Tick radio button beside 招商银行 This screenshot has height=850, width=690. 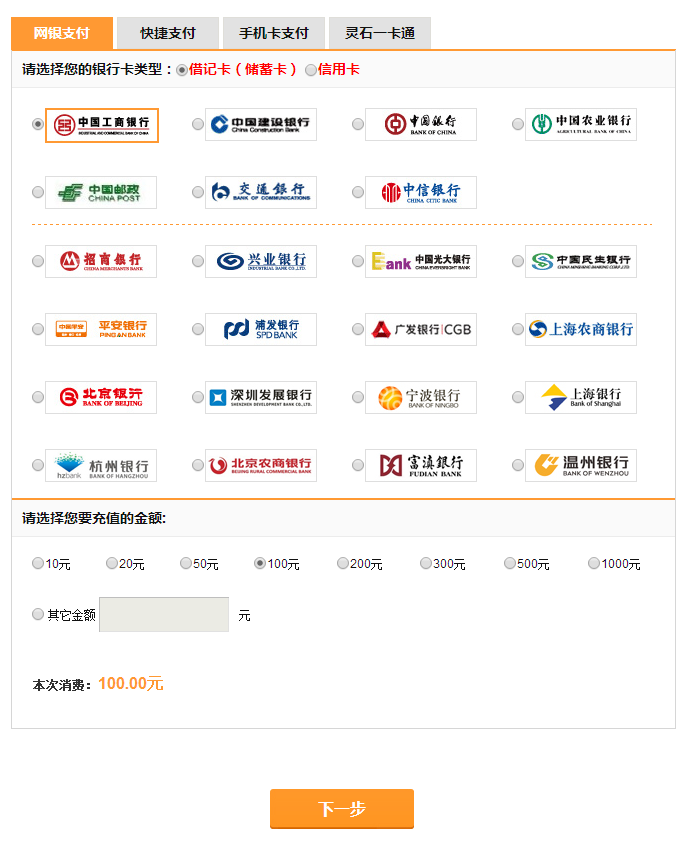coord(37,261)
